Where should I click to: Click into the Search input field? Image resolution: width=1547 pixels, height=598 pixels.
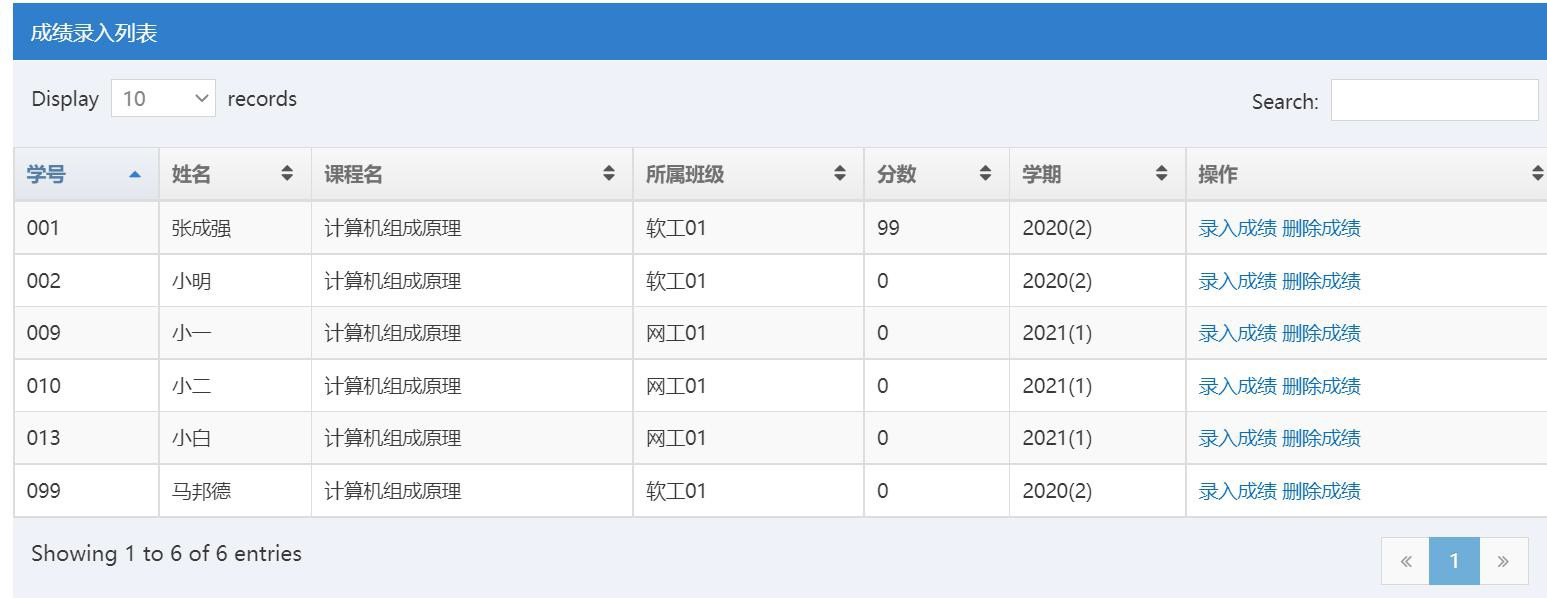[1433, 100]
